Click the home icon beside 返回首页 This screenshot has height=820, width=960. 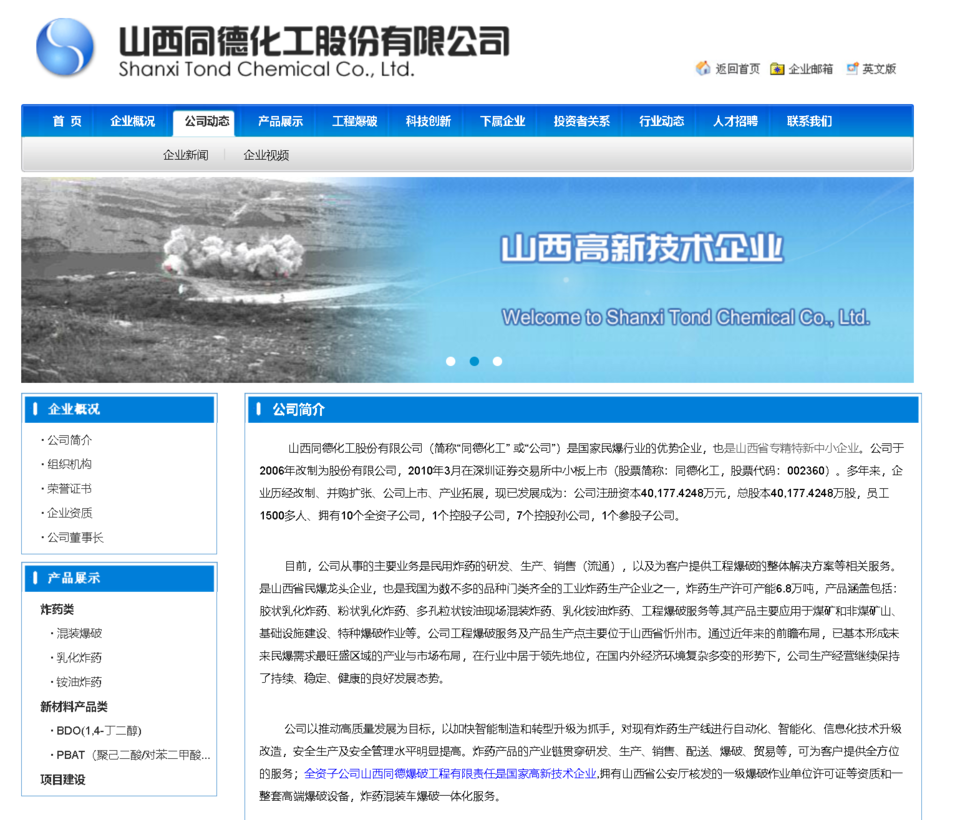(x=703, y=68)
